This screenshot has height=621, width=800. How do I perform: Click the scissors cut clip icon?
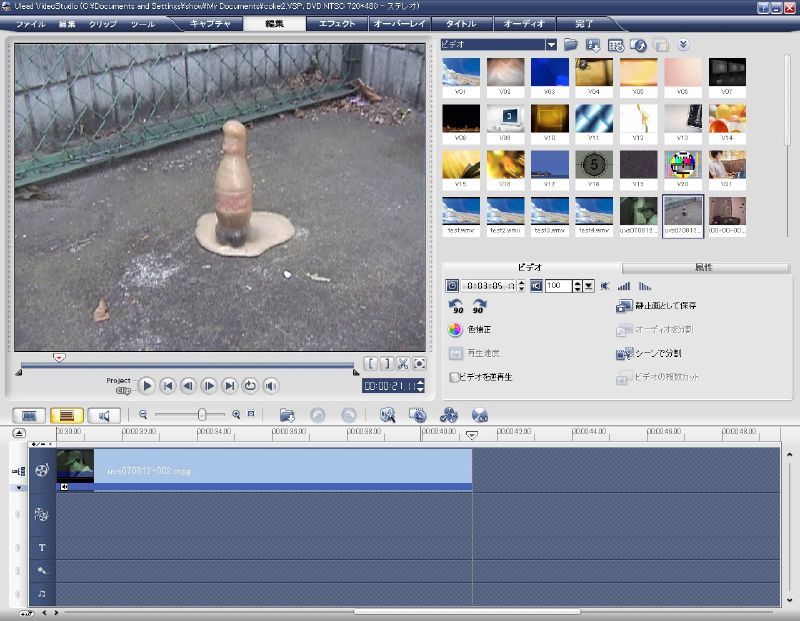click(x=403, y=364)
